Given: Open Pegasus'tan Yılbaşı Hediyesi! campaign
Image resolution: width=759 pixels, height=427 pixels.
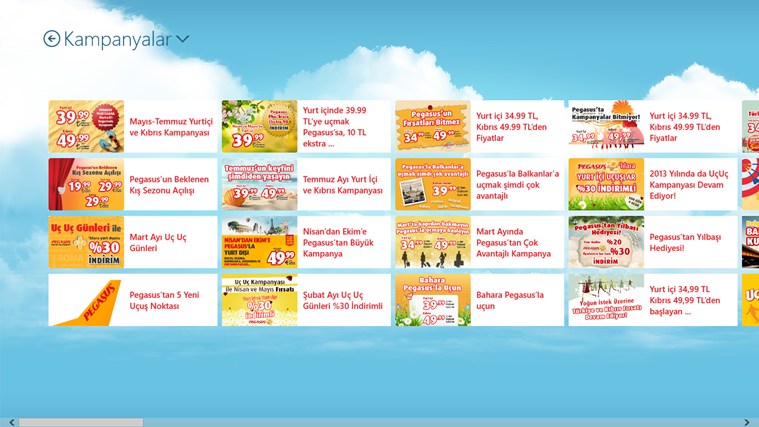Looking at the screenshot, I should tap(653, 242).
